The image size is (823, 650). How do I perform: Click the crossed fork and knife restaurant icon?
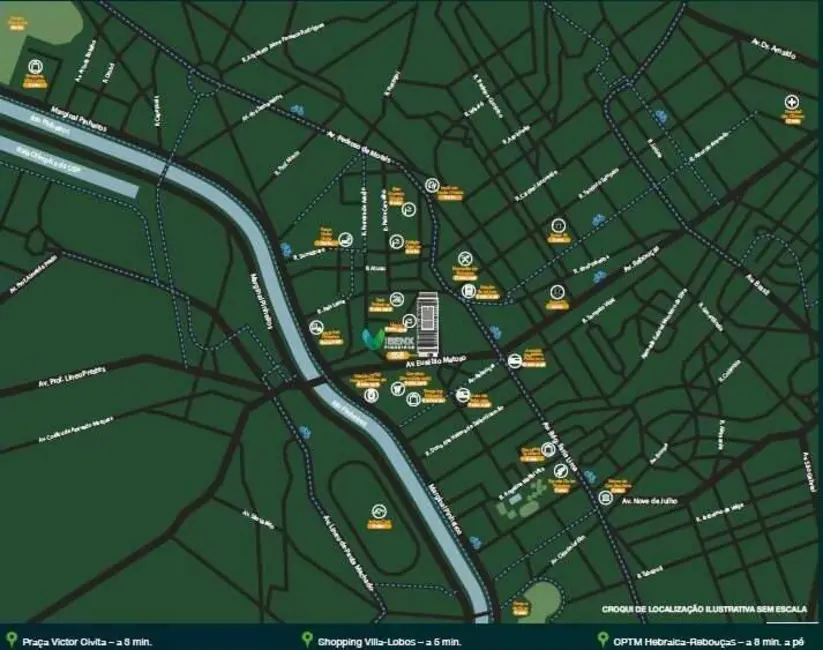click(464, 257)
